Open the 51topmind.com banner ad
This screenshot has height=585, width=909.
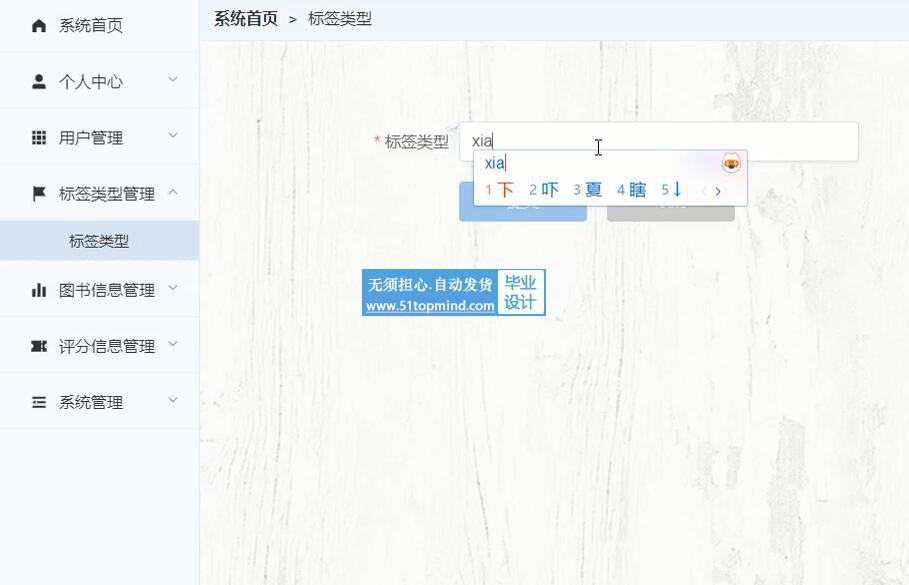point(453,293)
